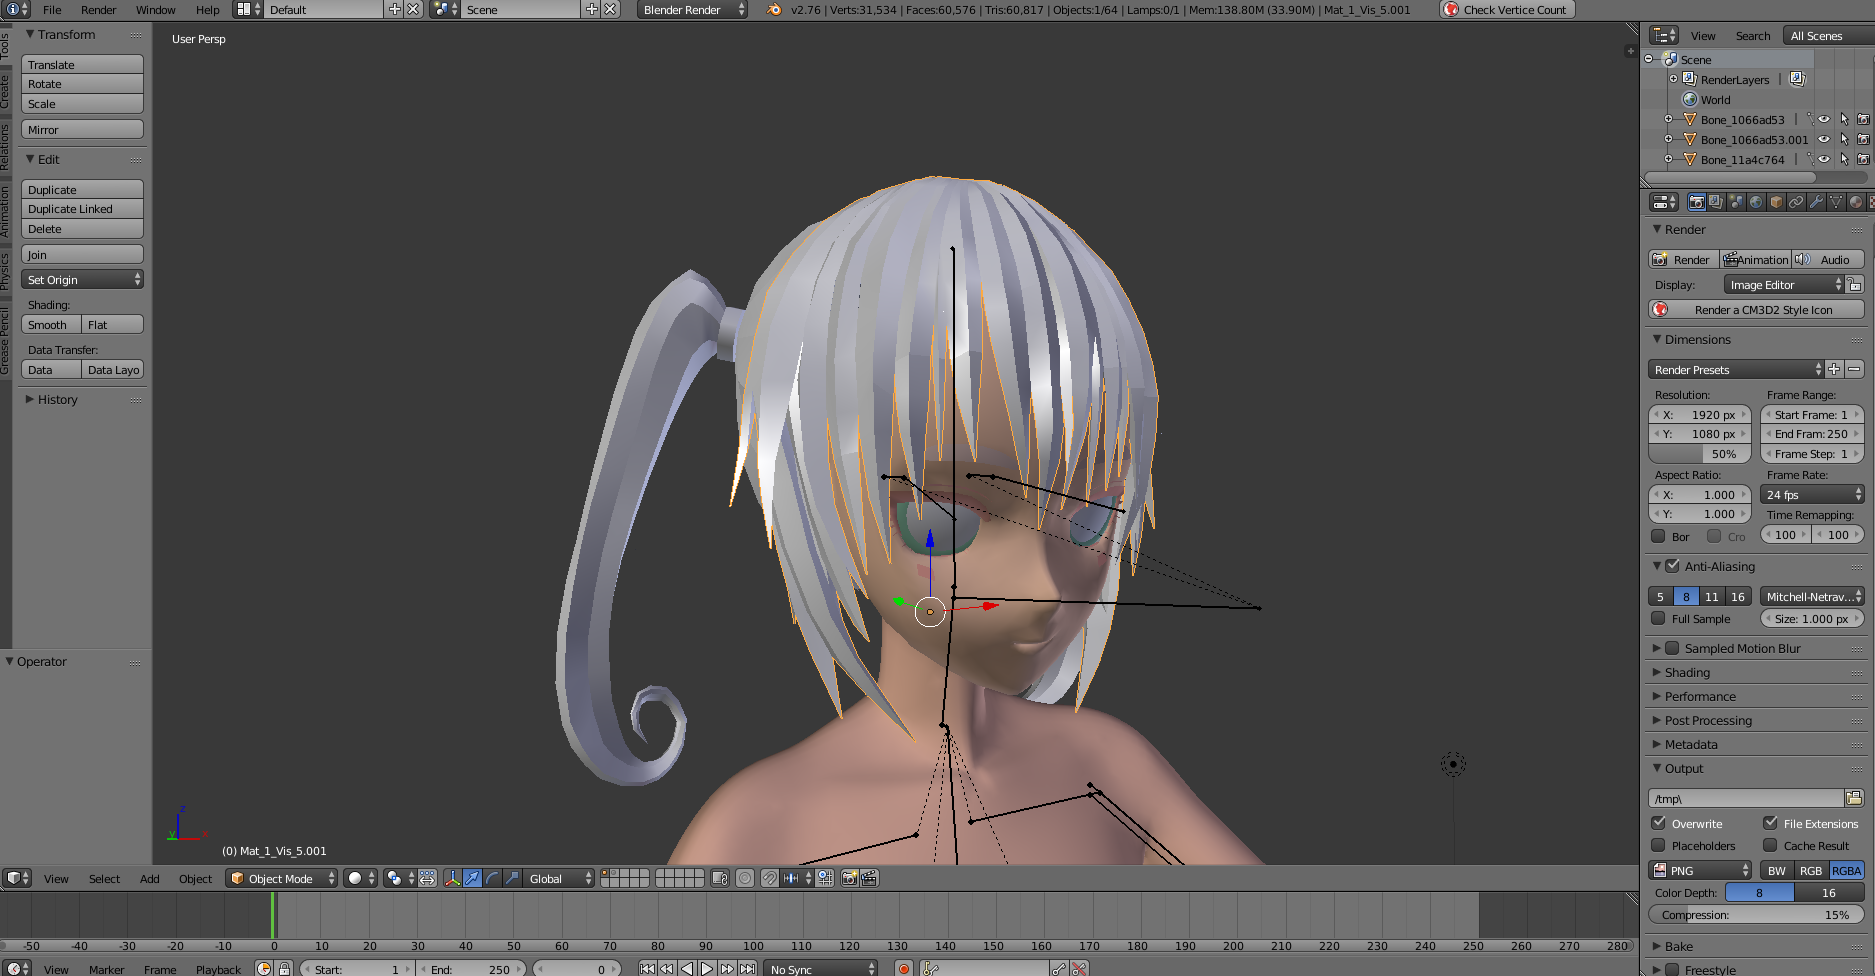Toggle the File Extensions checkbox
1875x976 pixels.
(x=1770, y=823)
